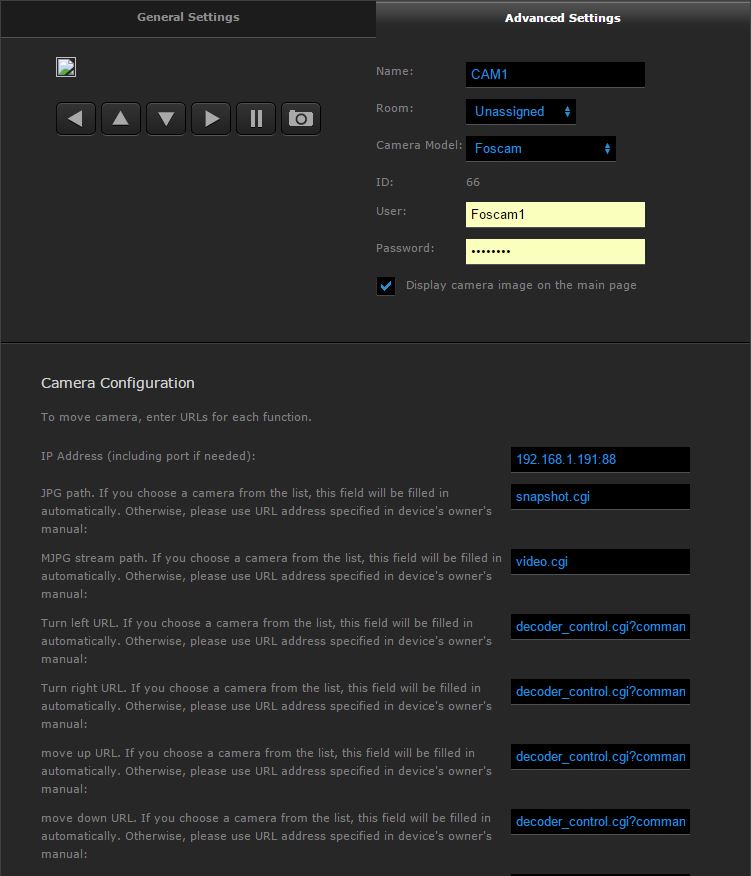Click the IP Address field 192.168.1.191:88
The height and width of the screenshot is (876, 751).
[600, 460]
